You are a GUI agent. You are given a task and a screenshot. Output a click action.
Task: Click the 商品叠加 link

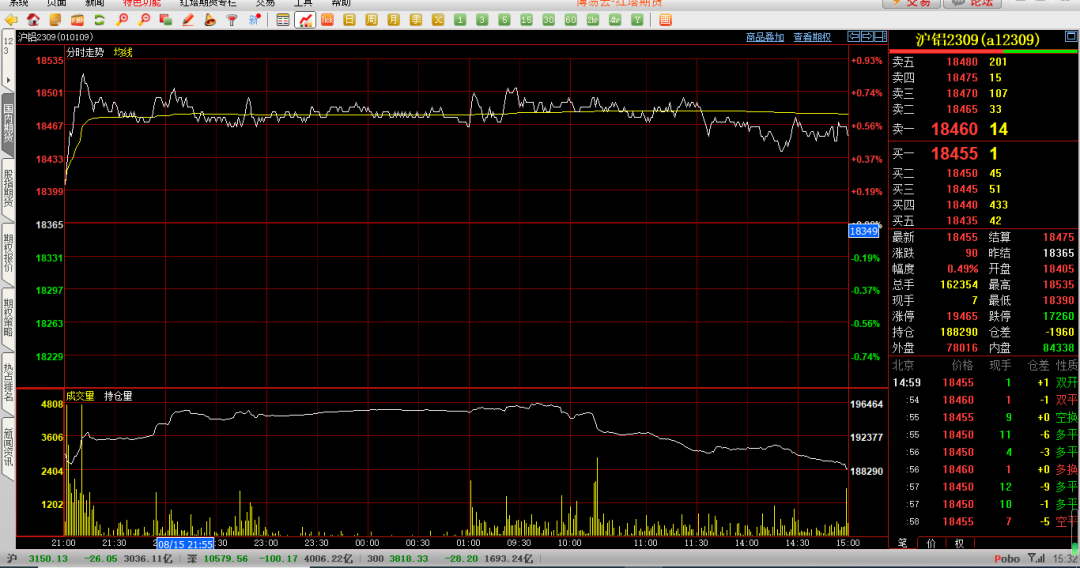[765, 38]
